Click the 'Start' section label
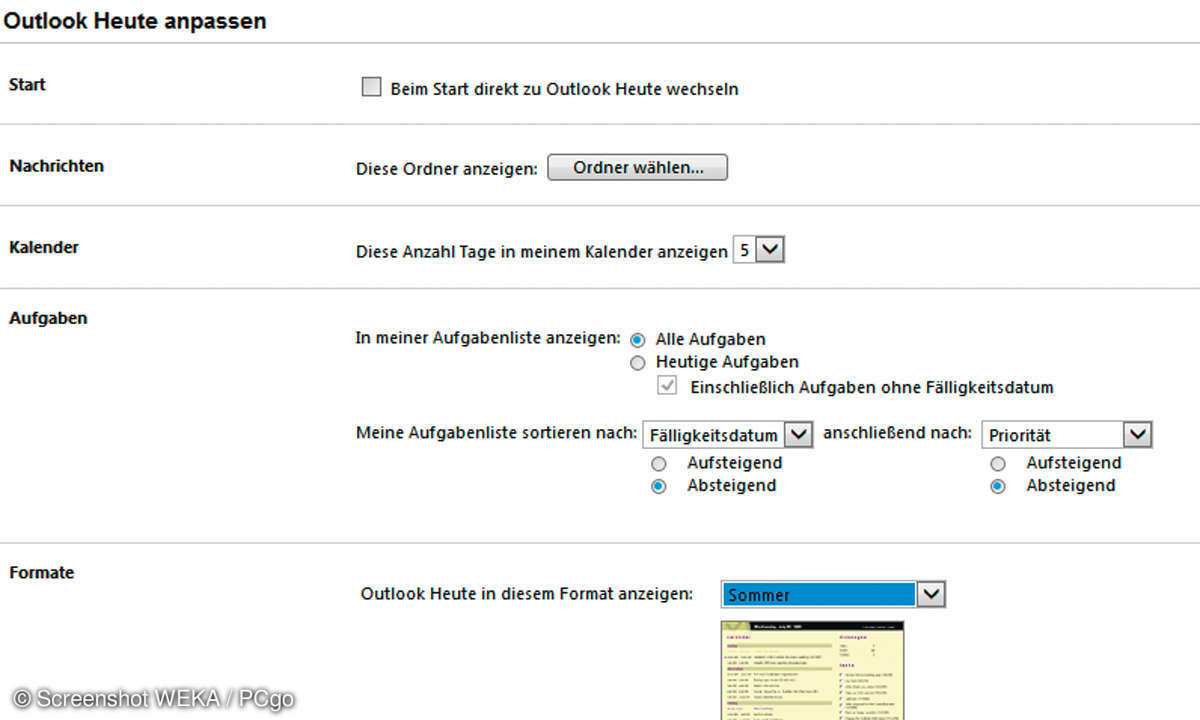 (27, 85)
